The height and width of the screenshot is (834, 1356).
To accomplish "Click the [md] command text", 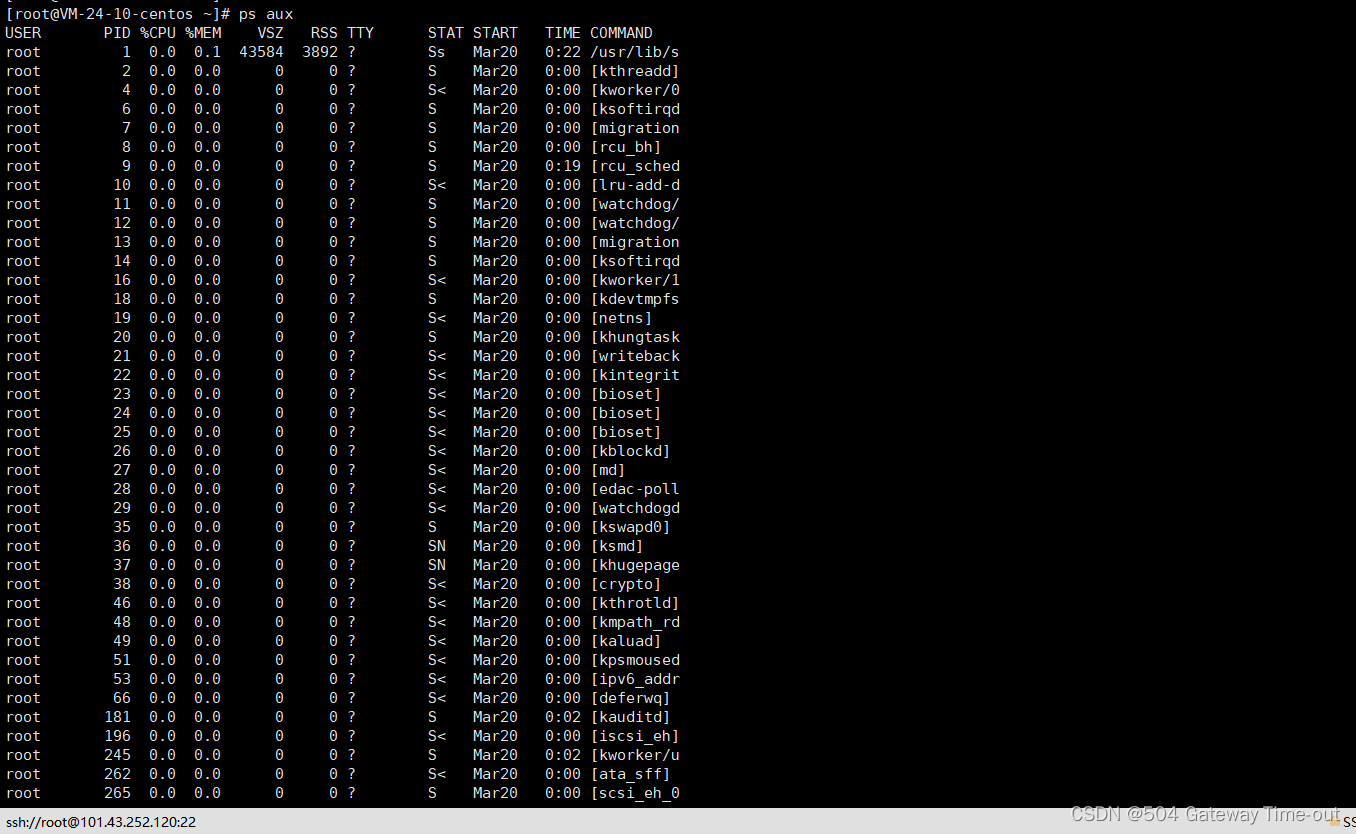I will [x=608, y=470].
